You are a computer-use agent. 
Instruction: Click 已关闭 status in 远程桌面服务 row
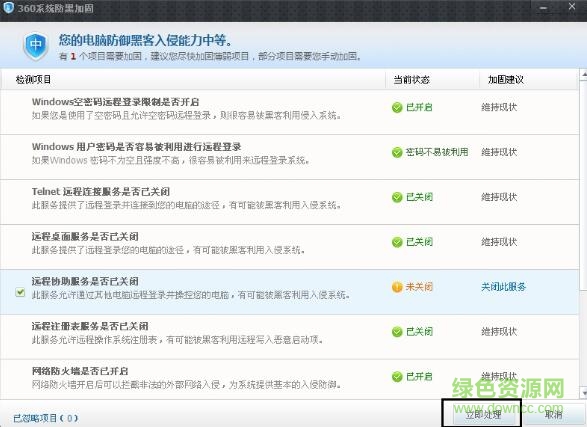pos(419,242)
